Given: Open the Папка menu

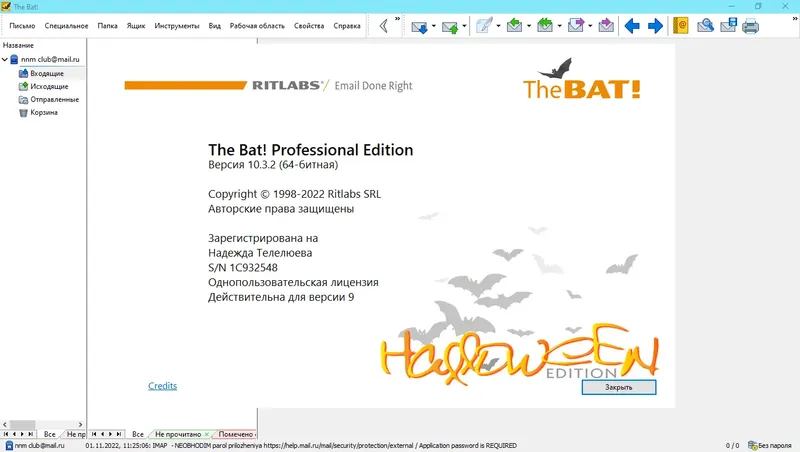Looking at the screenshot, I should [107, 26].
